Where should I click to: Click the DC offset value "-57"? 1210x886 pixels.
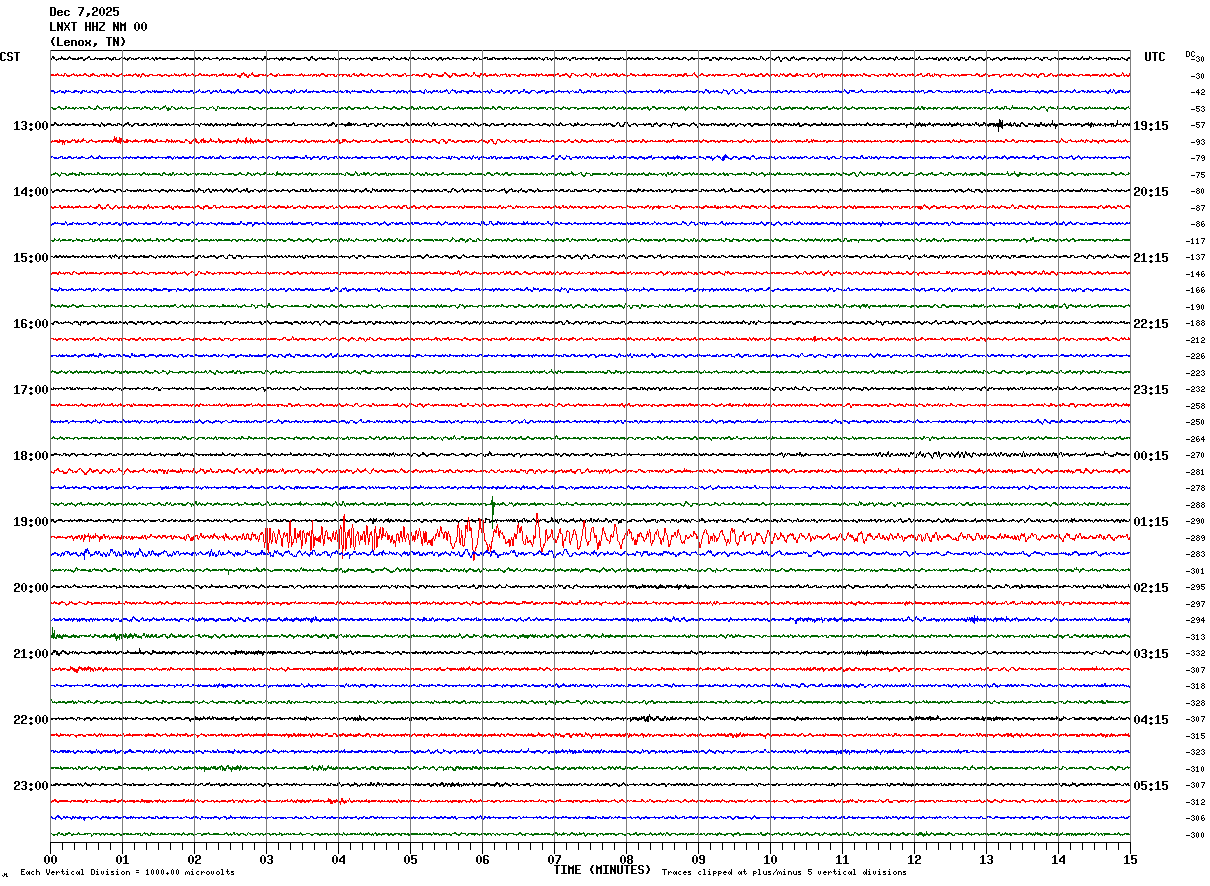(x=1197, y=126)
